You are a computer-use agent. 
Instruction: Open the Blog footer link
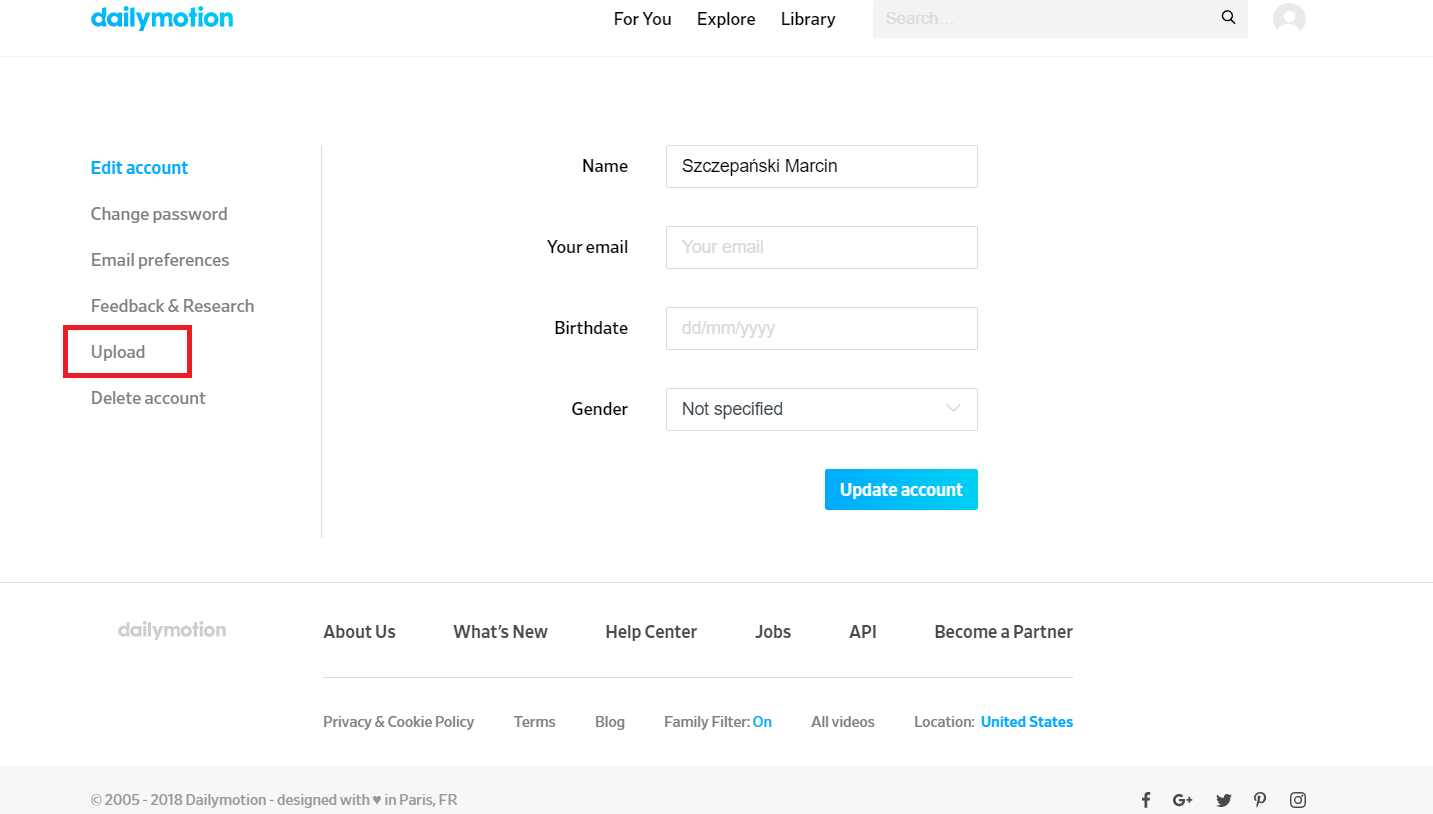point(610,722)
